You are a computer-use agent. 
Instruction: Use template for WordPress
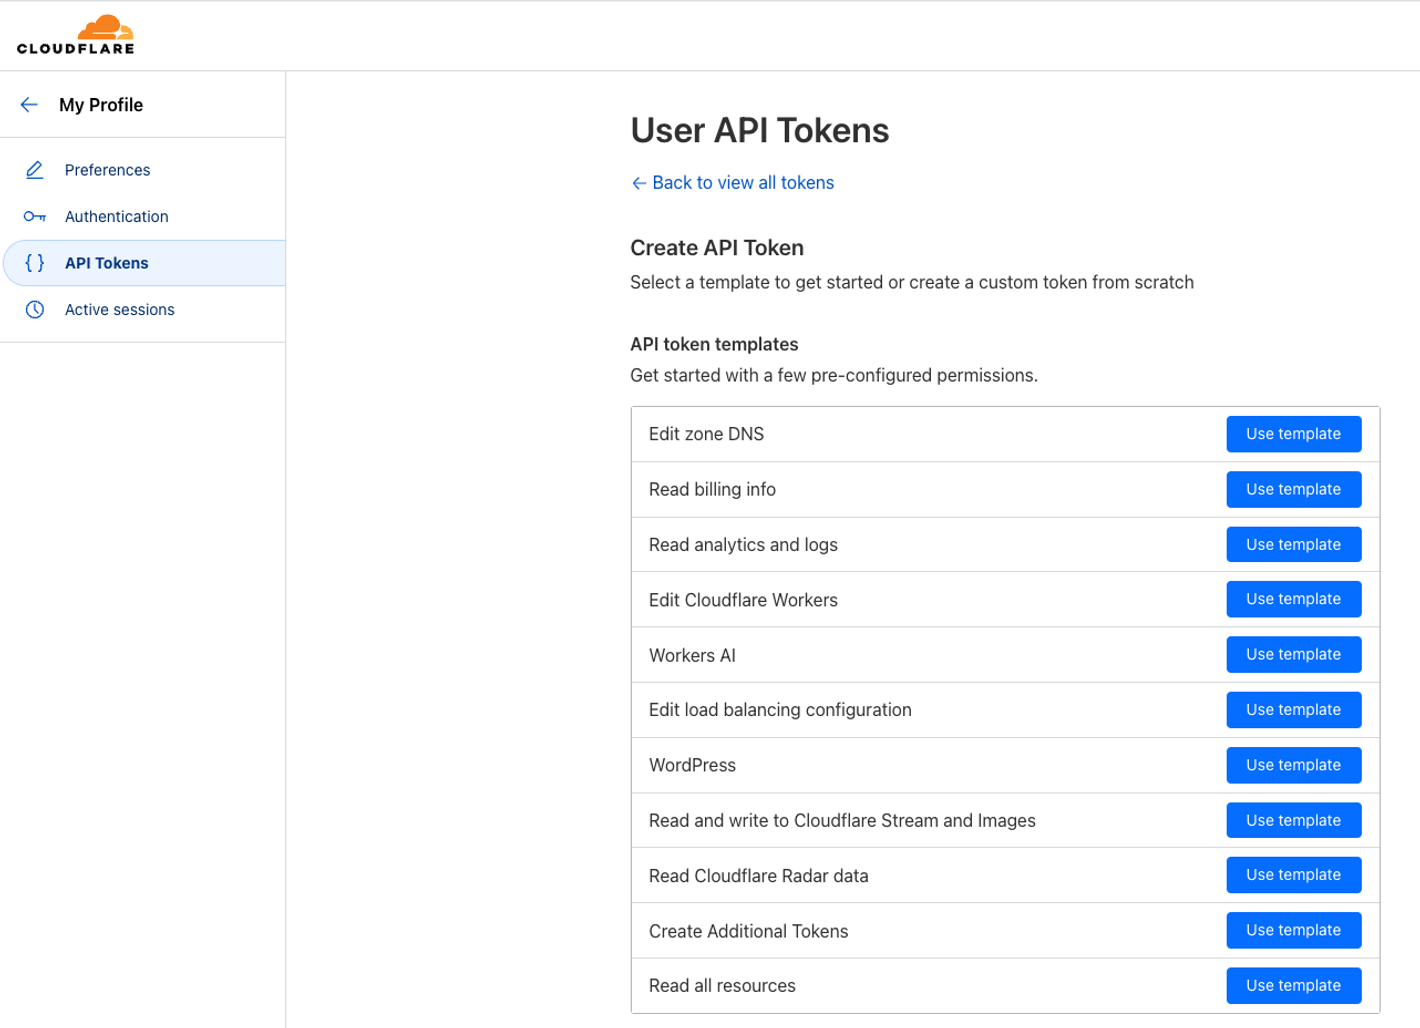click(1293, 765)
